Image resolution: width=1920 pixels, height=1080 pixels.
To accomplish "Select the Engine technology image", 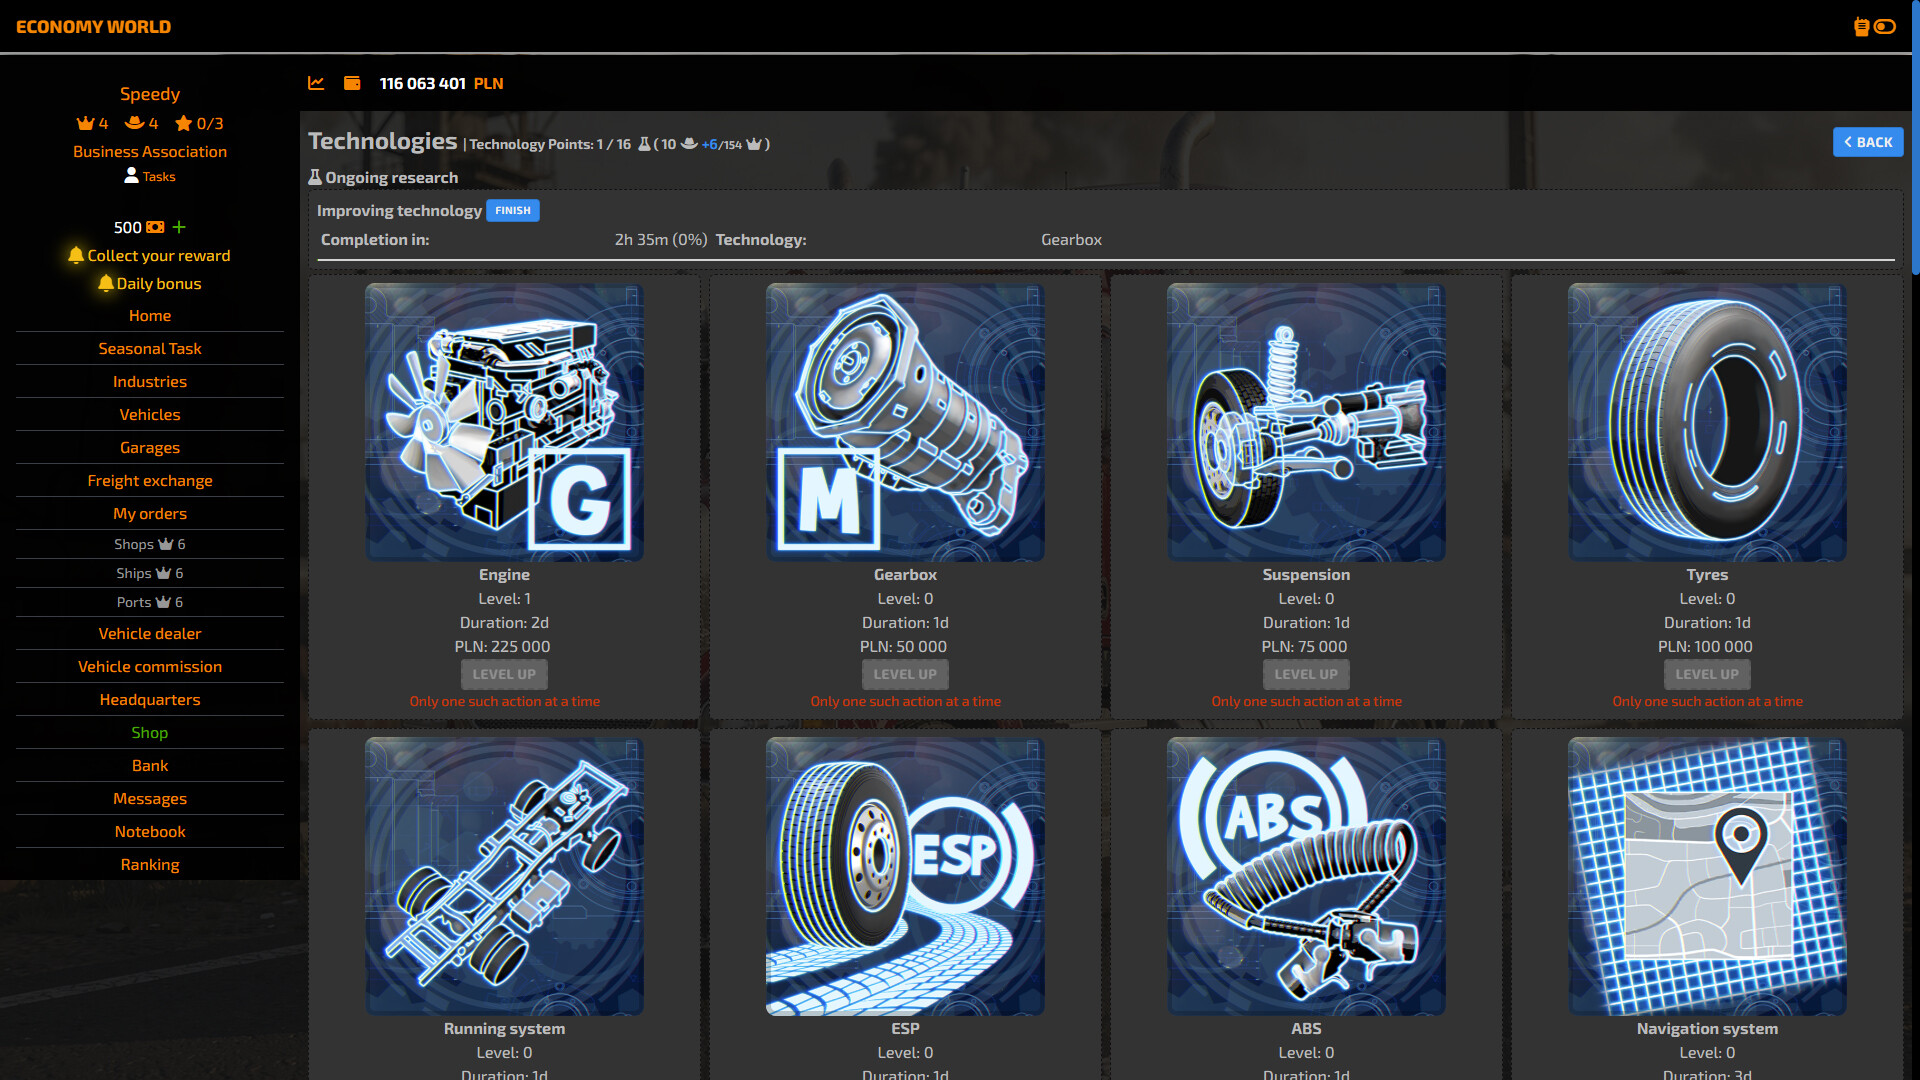I will coord(504,422).
